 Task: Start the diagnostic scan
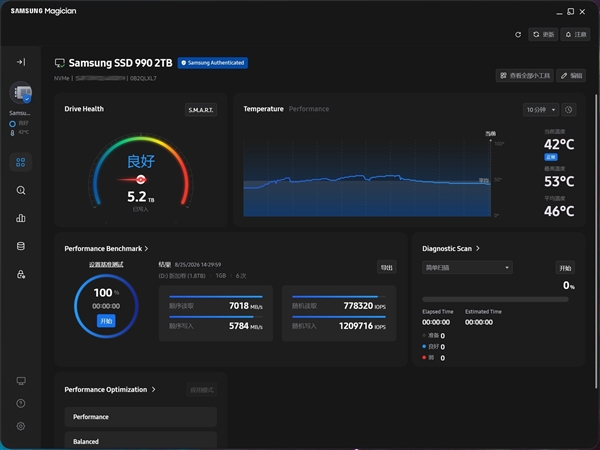(x=565, y=268)
